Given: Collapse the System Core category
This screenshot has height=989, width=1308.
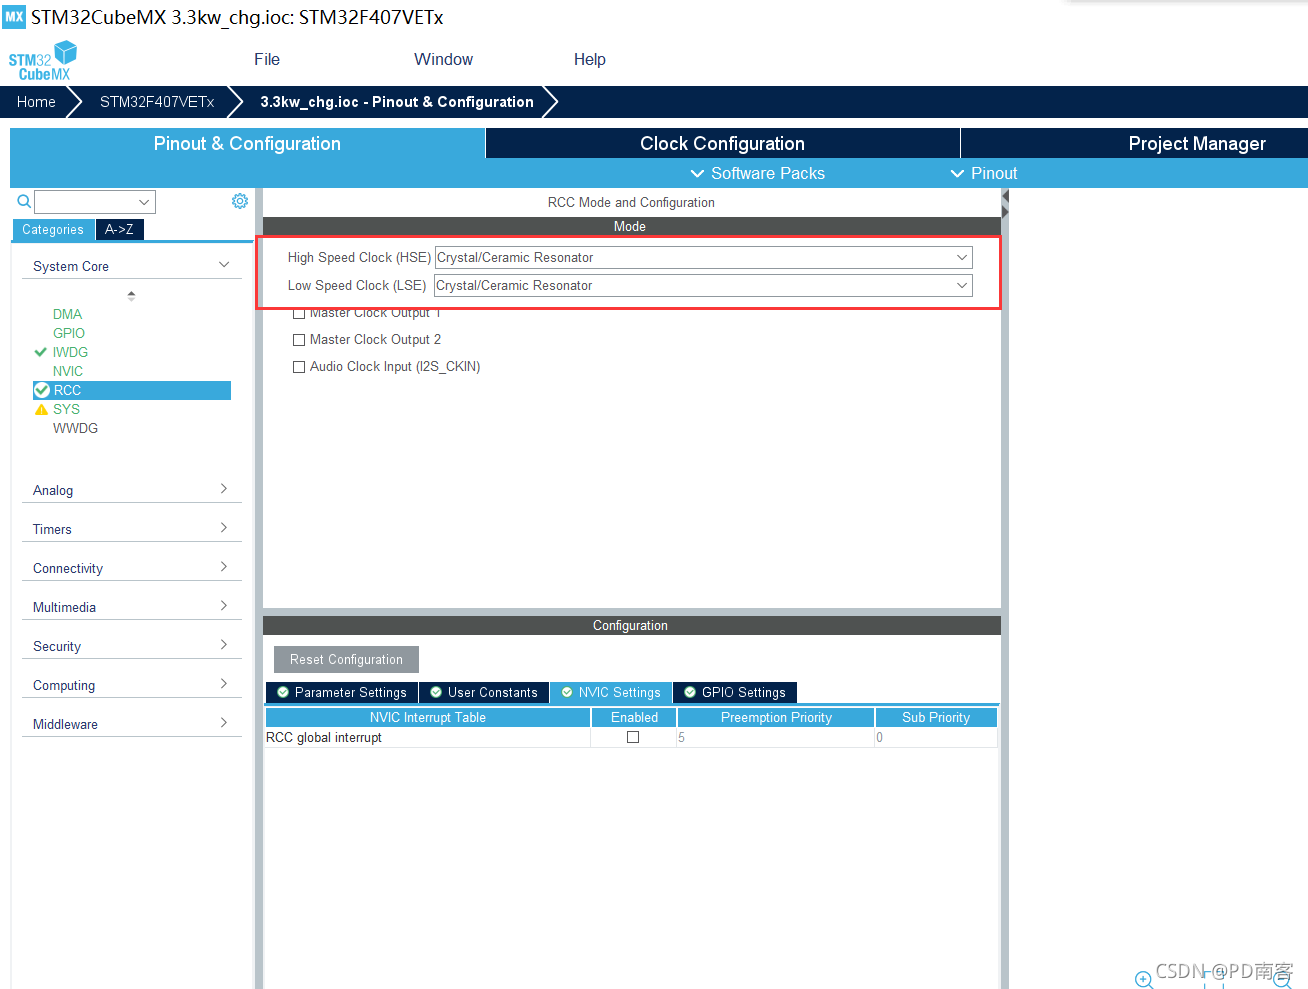Looking at the screenshot, I should 131,266.
